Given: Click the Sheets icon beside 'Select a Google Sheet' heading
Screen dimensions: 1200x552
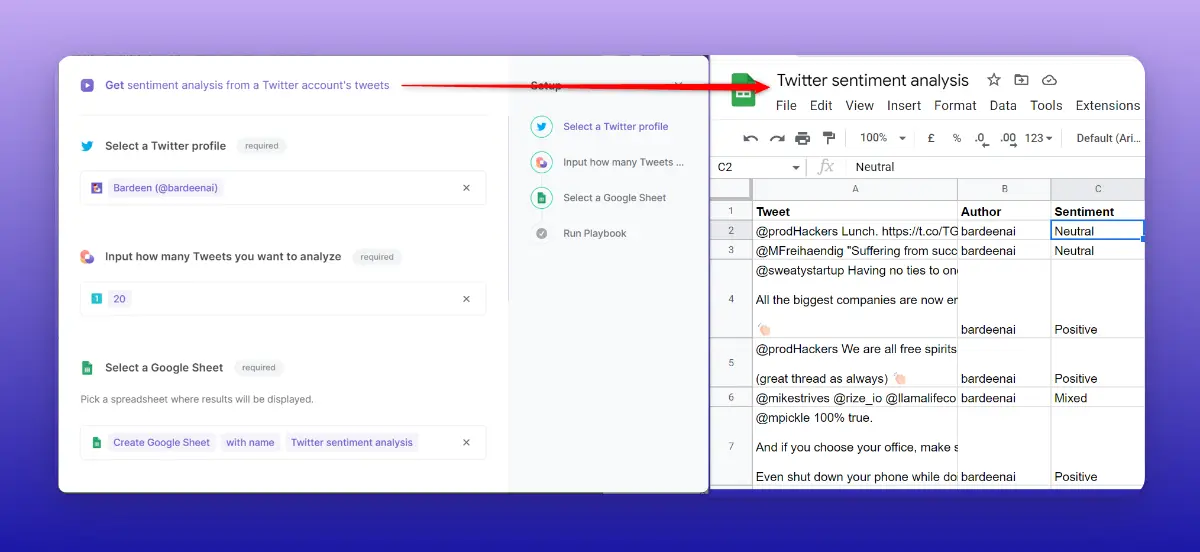Looking at the screenshot, I should pos(88,368).
